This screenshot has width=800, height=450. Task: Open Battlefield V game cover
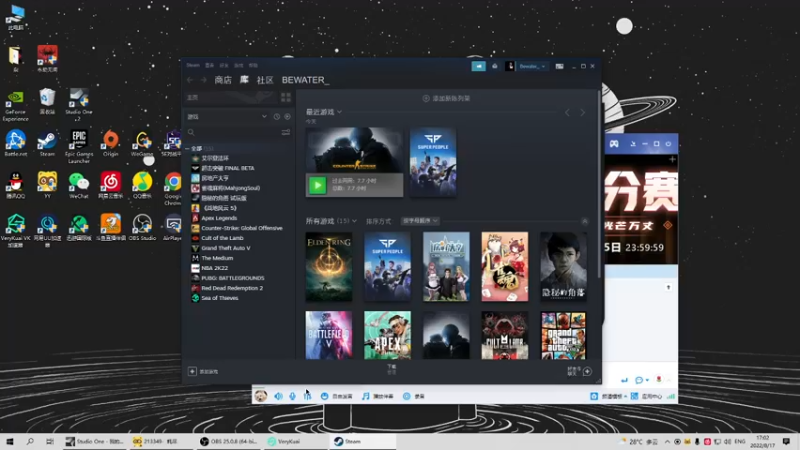[x=329, y=335]
